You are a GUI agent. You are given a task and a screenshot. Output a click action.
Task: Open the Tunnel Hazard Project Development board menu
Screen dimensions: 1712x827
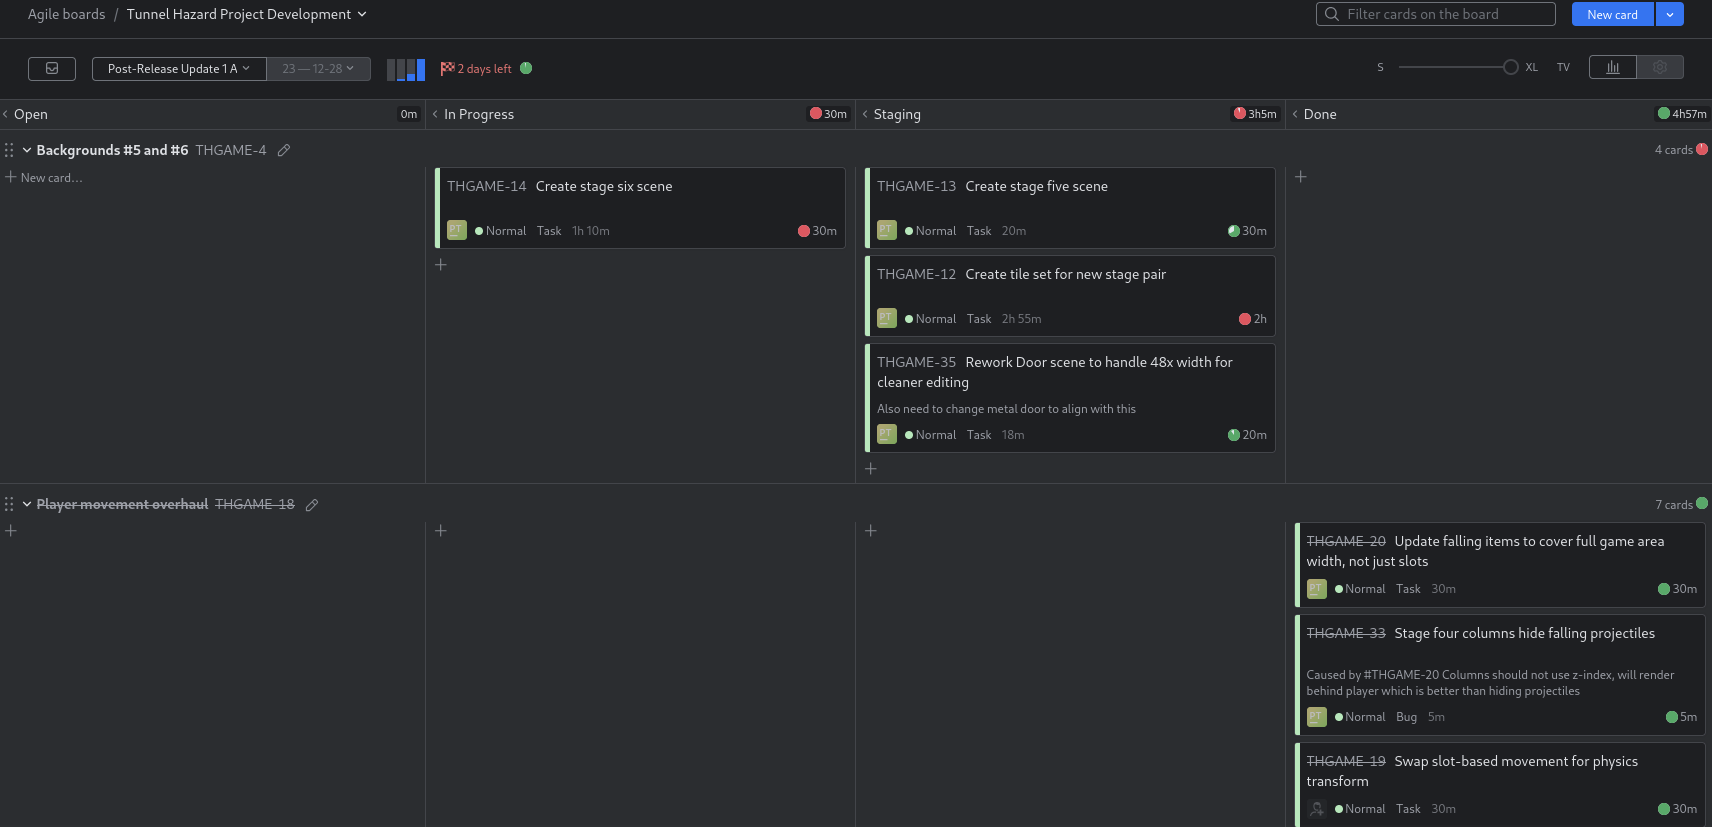click(x=246, y=14)
